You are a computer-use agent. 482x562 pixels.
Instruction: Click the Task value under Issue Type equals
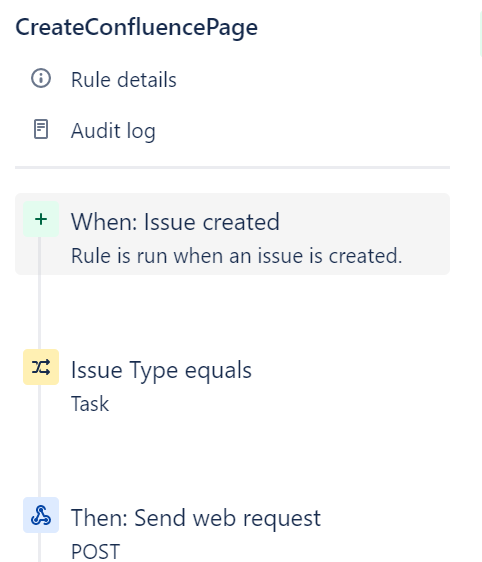pyautogui.click(x=90, y=404)
